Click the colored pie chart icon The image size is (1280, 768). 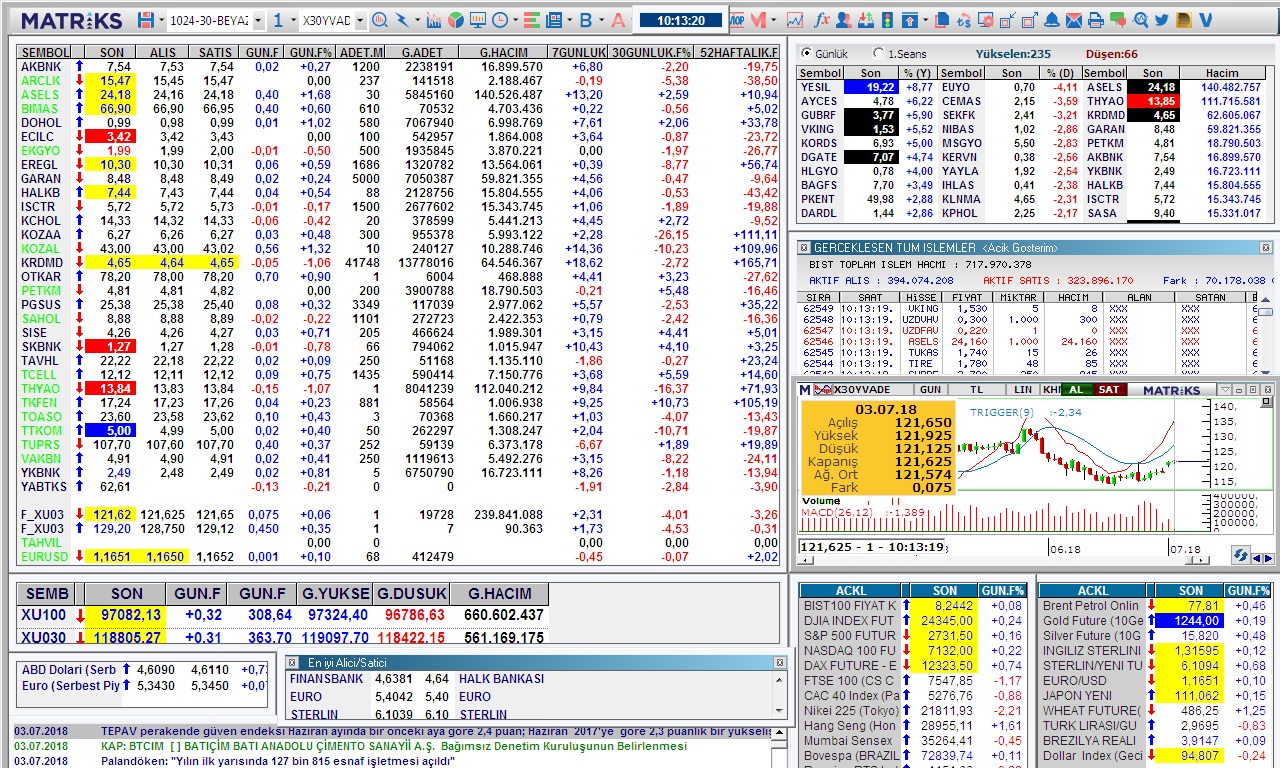click(x=455, y=20)
